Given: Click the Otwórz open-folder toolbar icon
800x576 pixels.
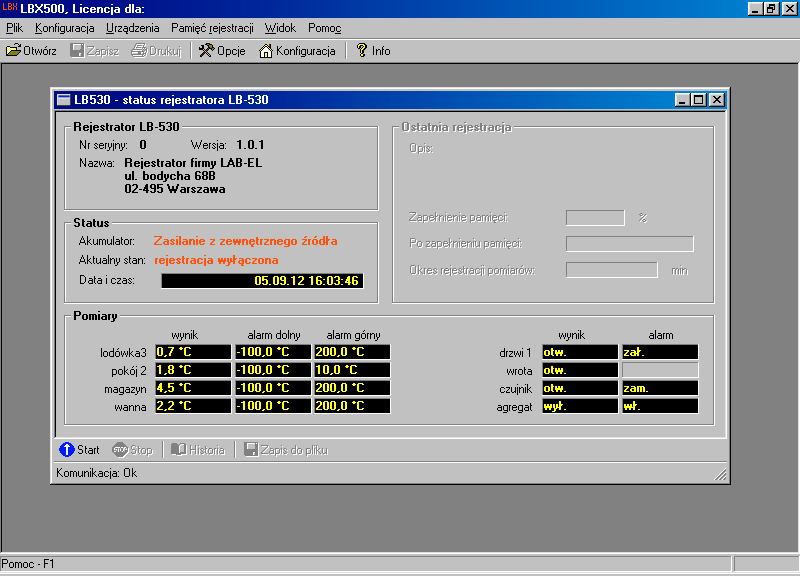Looking at the screenshot, I should [x=13, y=51].
